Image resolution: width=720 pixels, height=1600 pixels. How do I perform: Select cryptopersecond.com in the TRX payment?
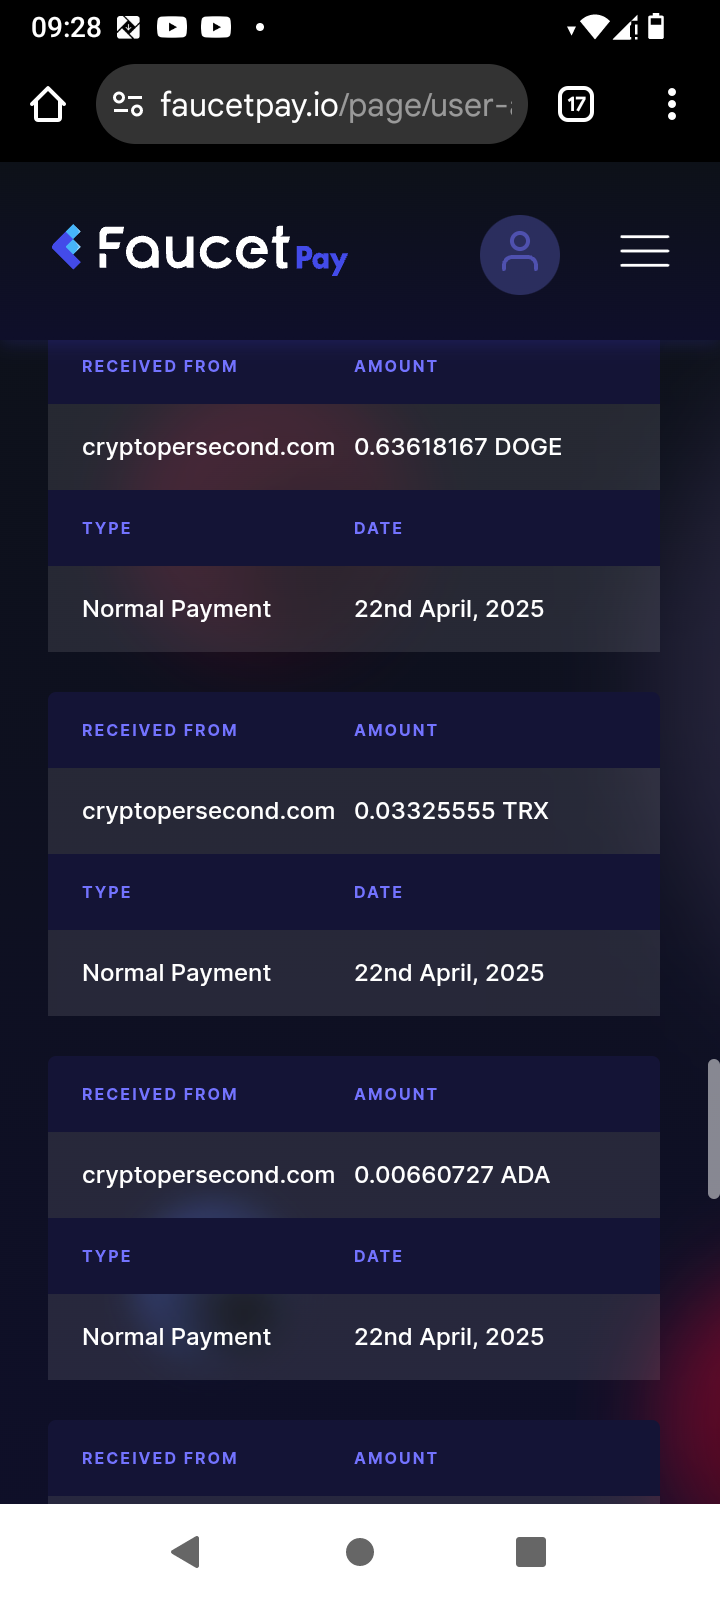[208, 811]
